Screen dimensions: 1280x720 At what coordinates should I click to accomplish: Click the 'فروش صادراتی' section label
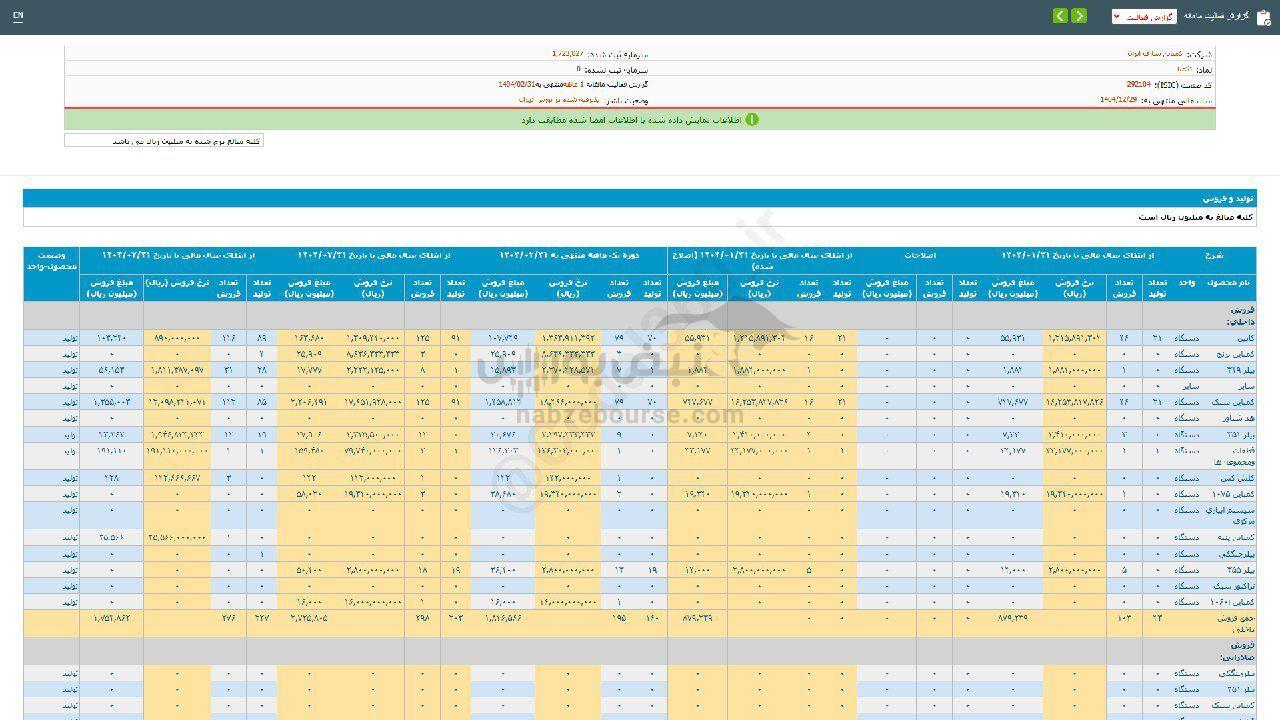pos(1237,651)
